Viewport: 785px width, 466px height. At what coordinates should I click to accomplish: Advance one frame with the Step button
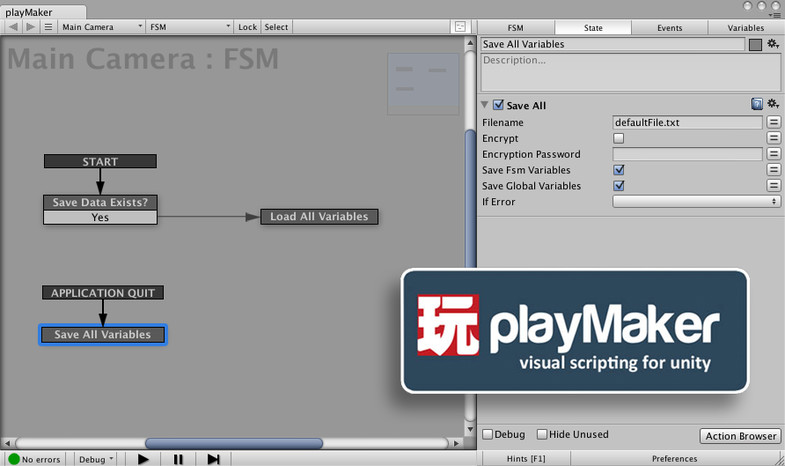pos(213,459)
